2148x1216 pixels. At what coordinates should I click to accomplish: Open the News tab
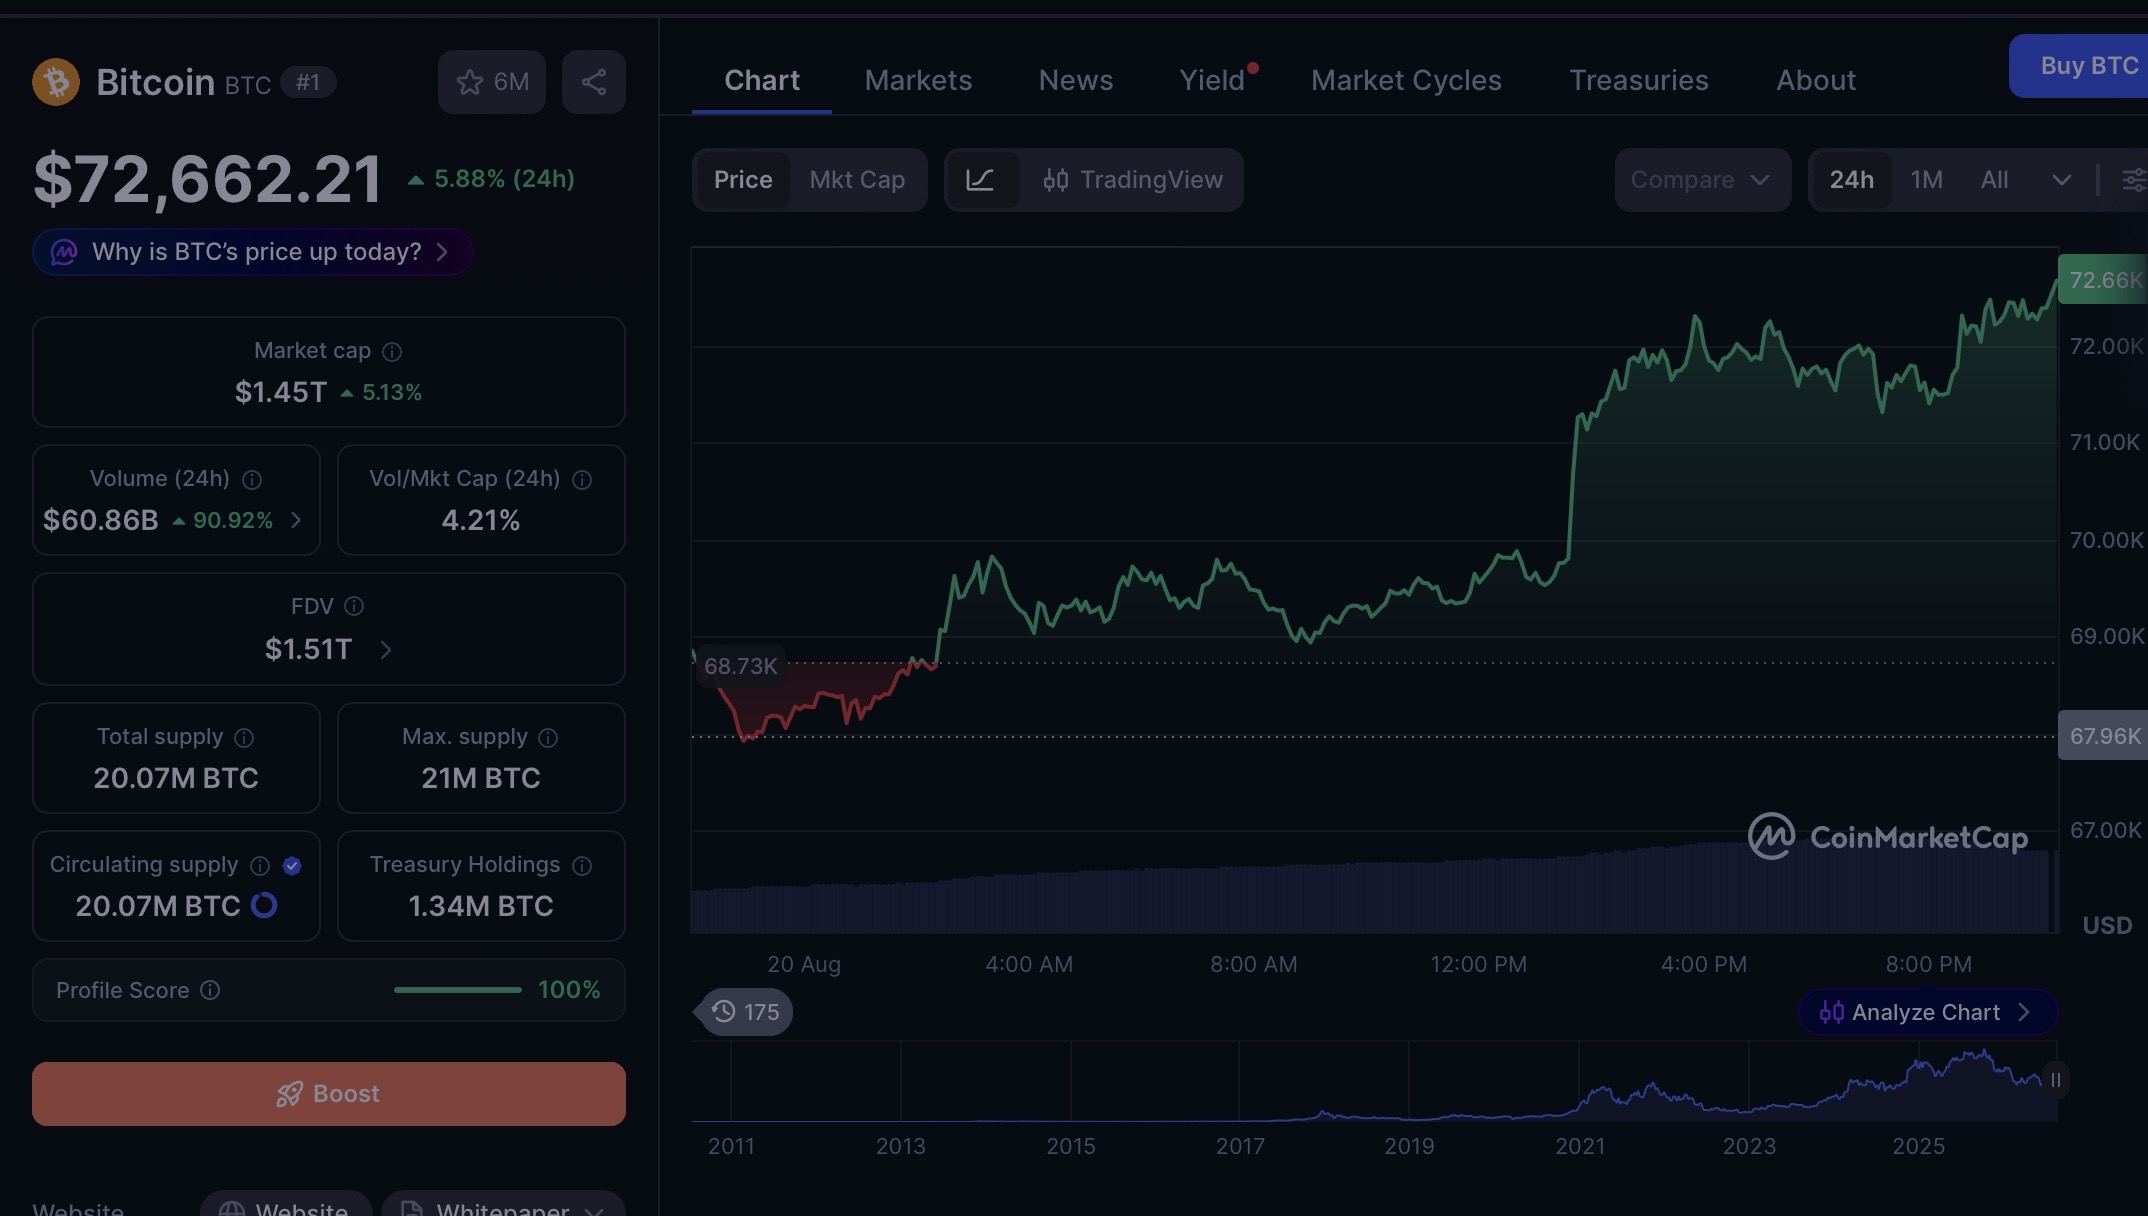pyautogui.click(x=1076, y=80)
